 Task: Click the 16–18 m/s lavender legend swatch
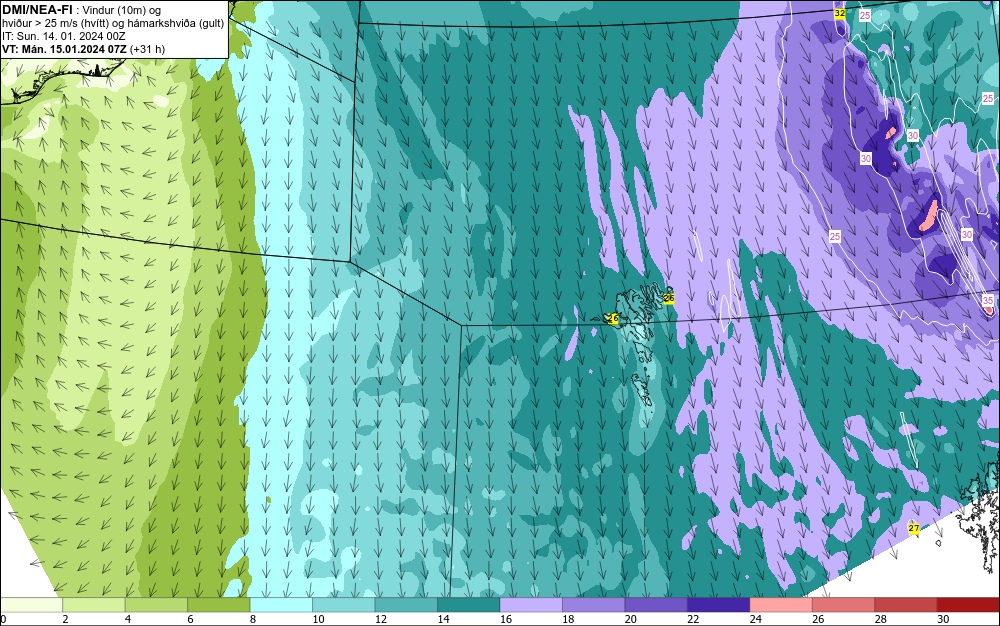(x=531, y=605)
